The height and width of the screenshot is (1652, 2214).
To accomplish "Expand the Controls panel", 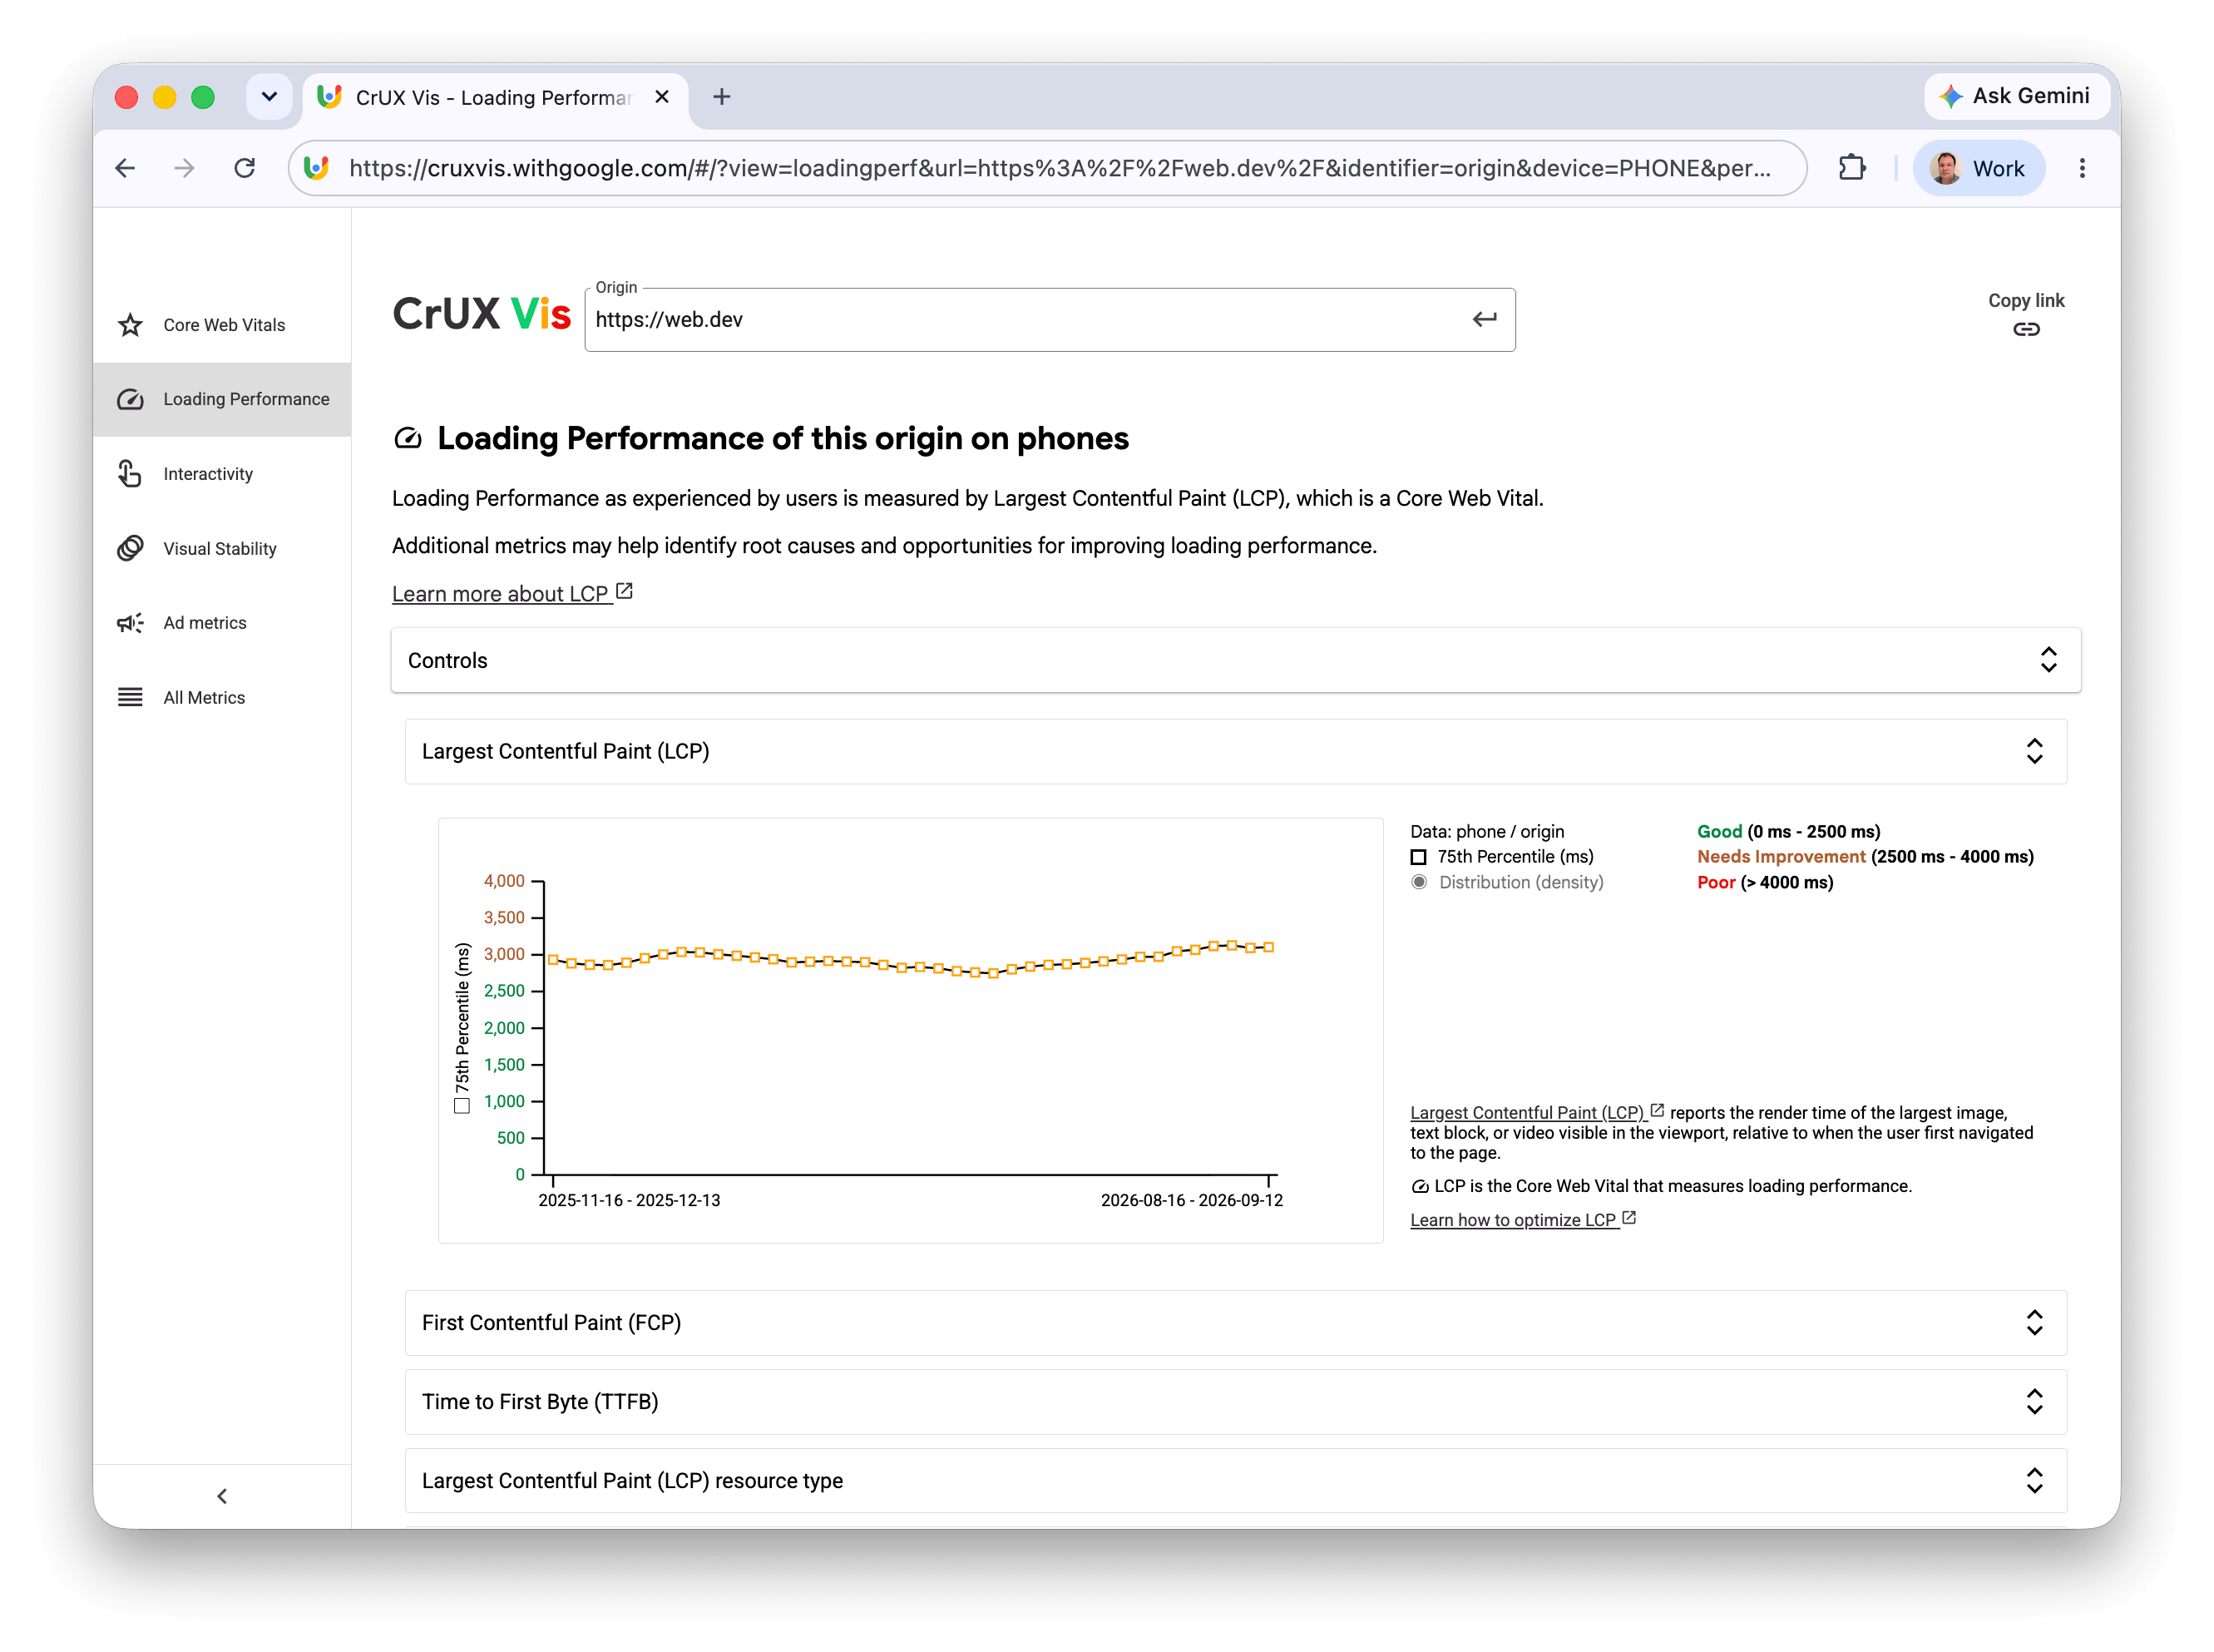I will [x=1235, y=660].
